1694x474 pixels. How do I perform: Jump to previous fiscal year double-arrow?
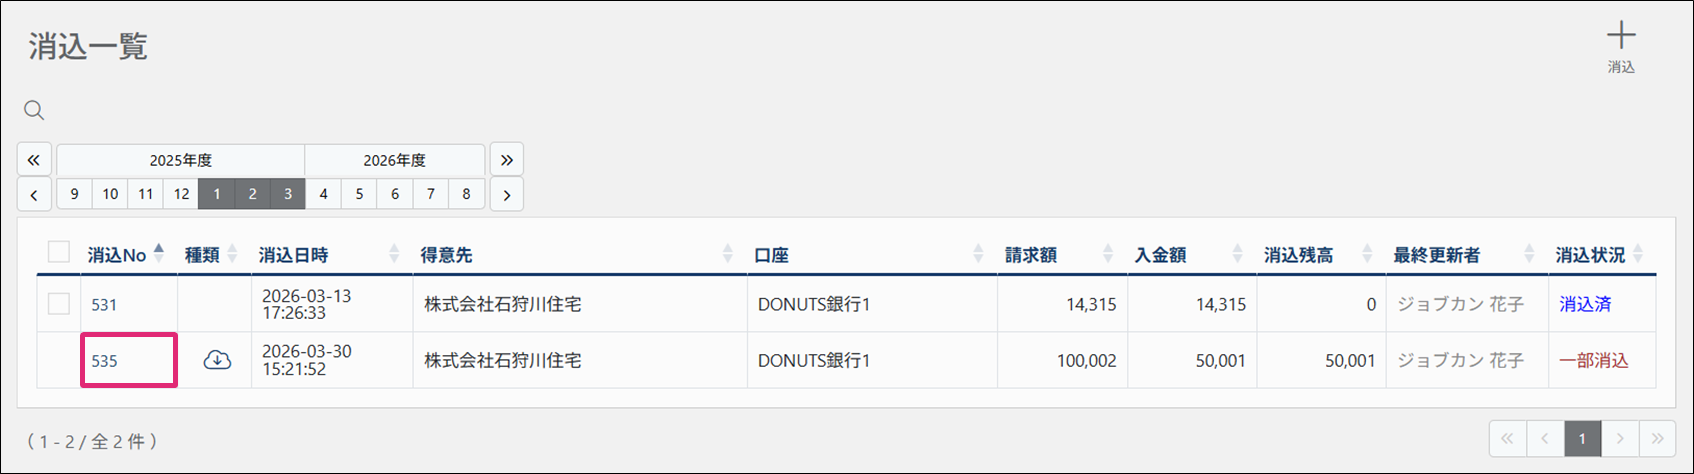(x=34, y=160)
